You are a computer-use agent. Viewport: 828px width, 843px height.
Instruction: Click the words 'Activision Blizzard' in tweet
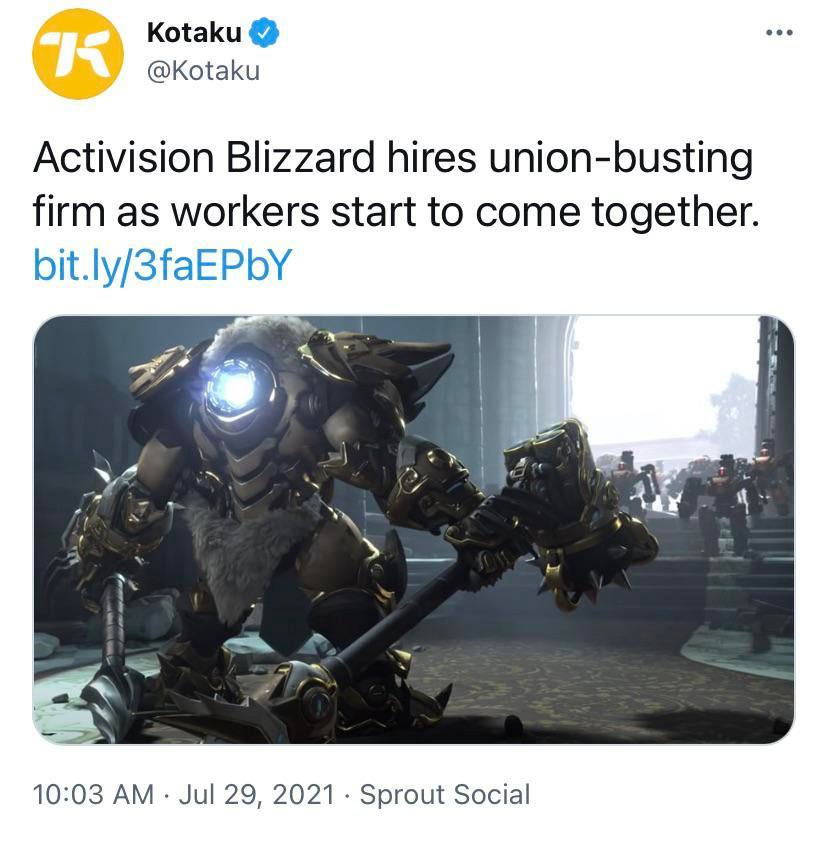204,158
